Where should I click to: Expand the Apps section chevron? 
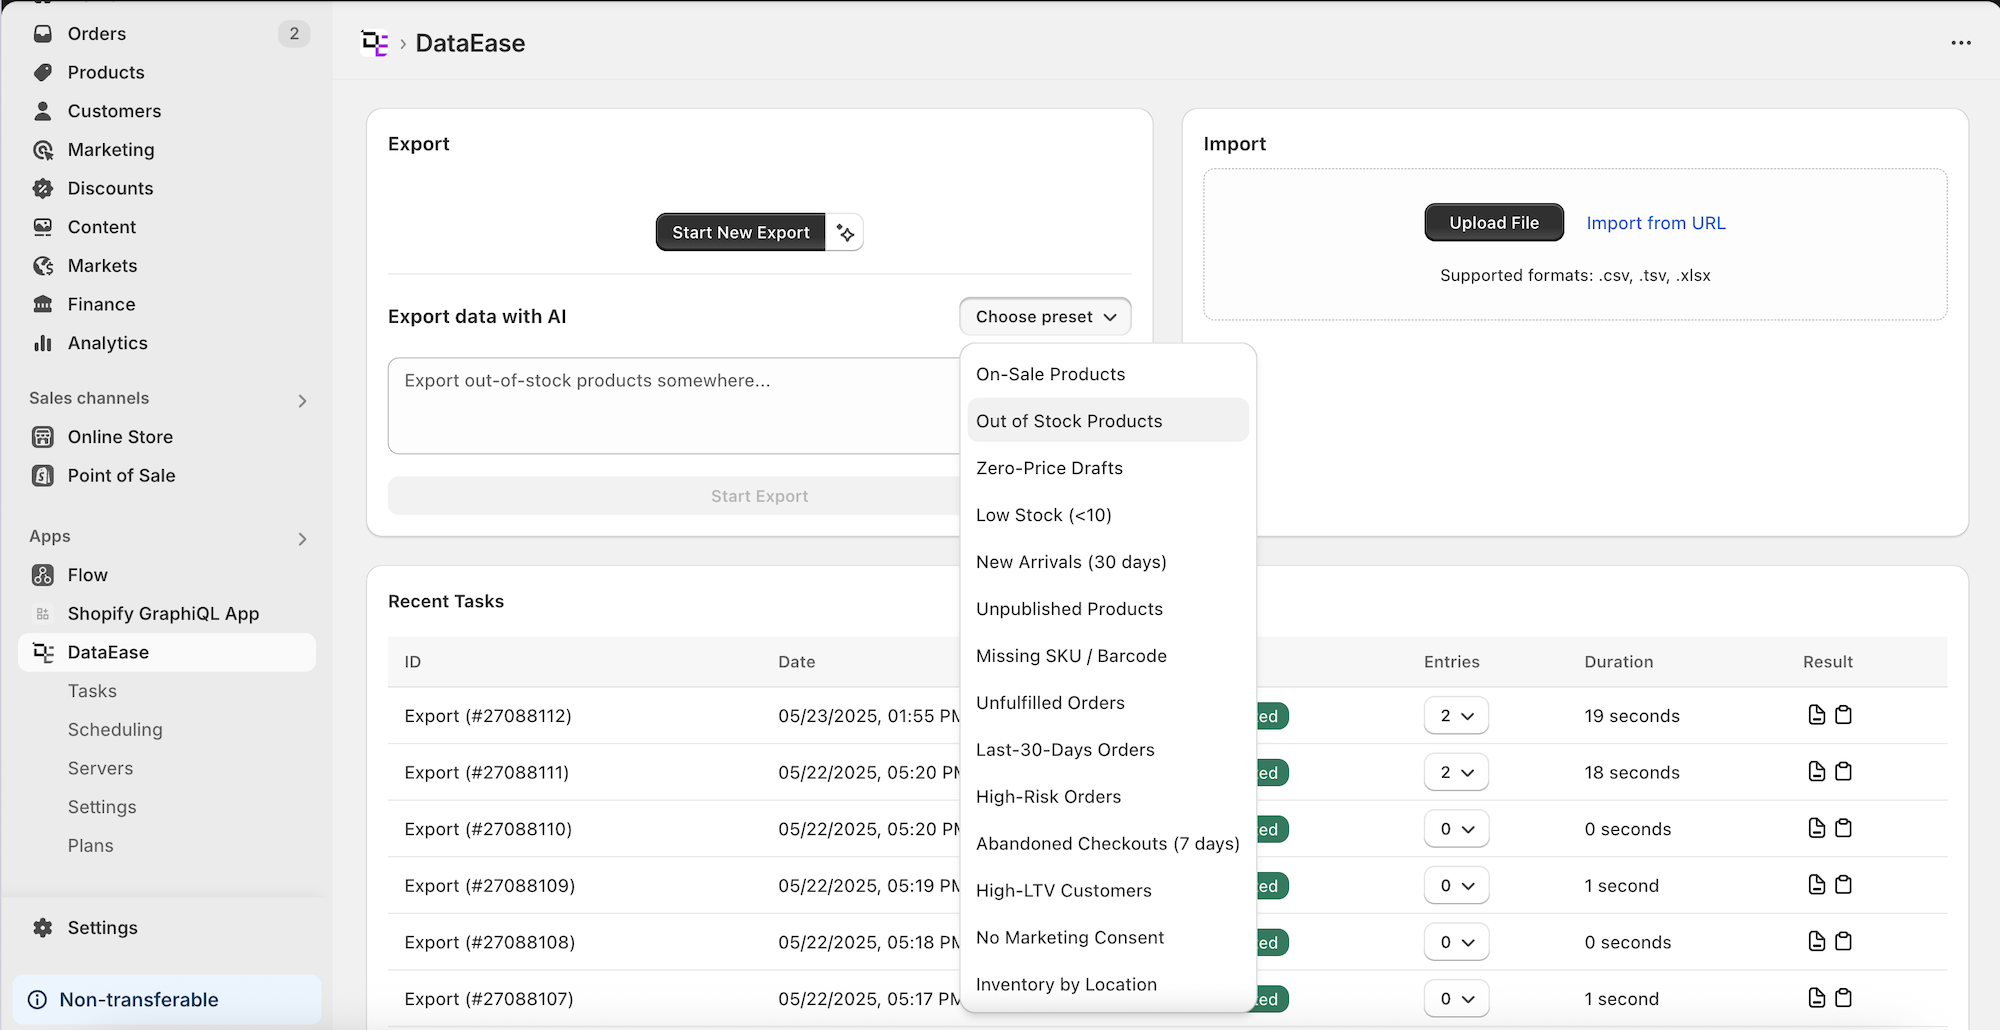[x=302, y=539]
